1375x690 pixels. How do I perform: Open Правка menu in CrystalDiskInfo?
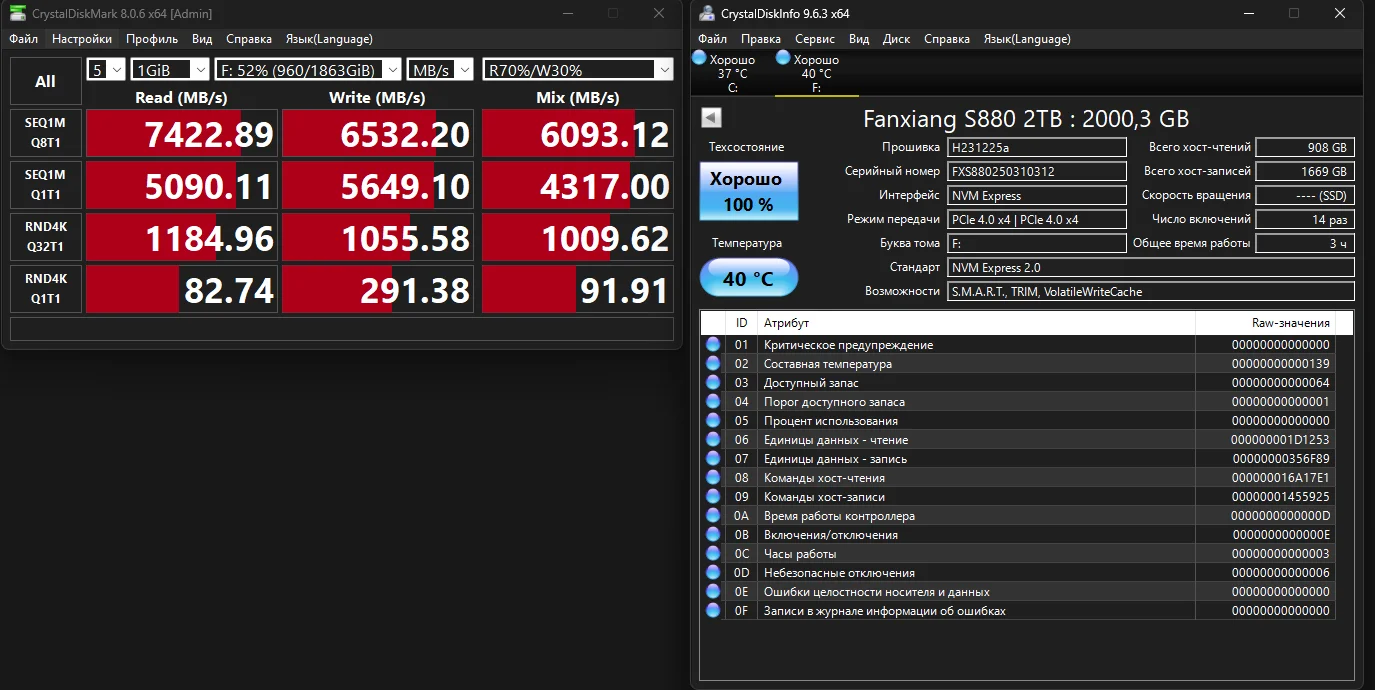(x=761, y=39)
